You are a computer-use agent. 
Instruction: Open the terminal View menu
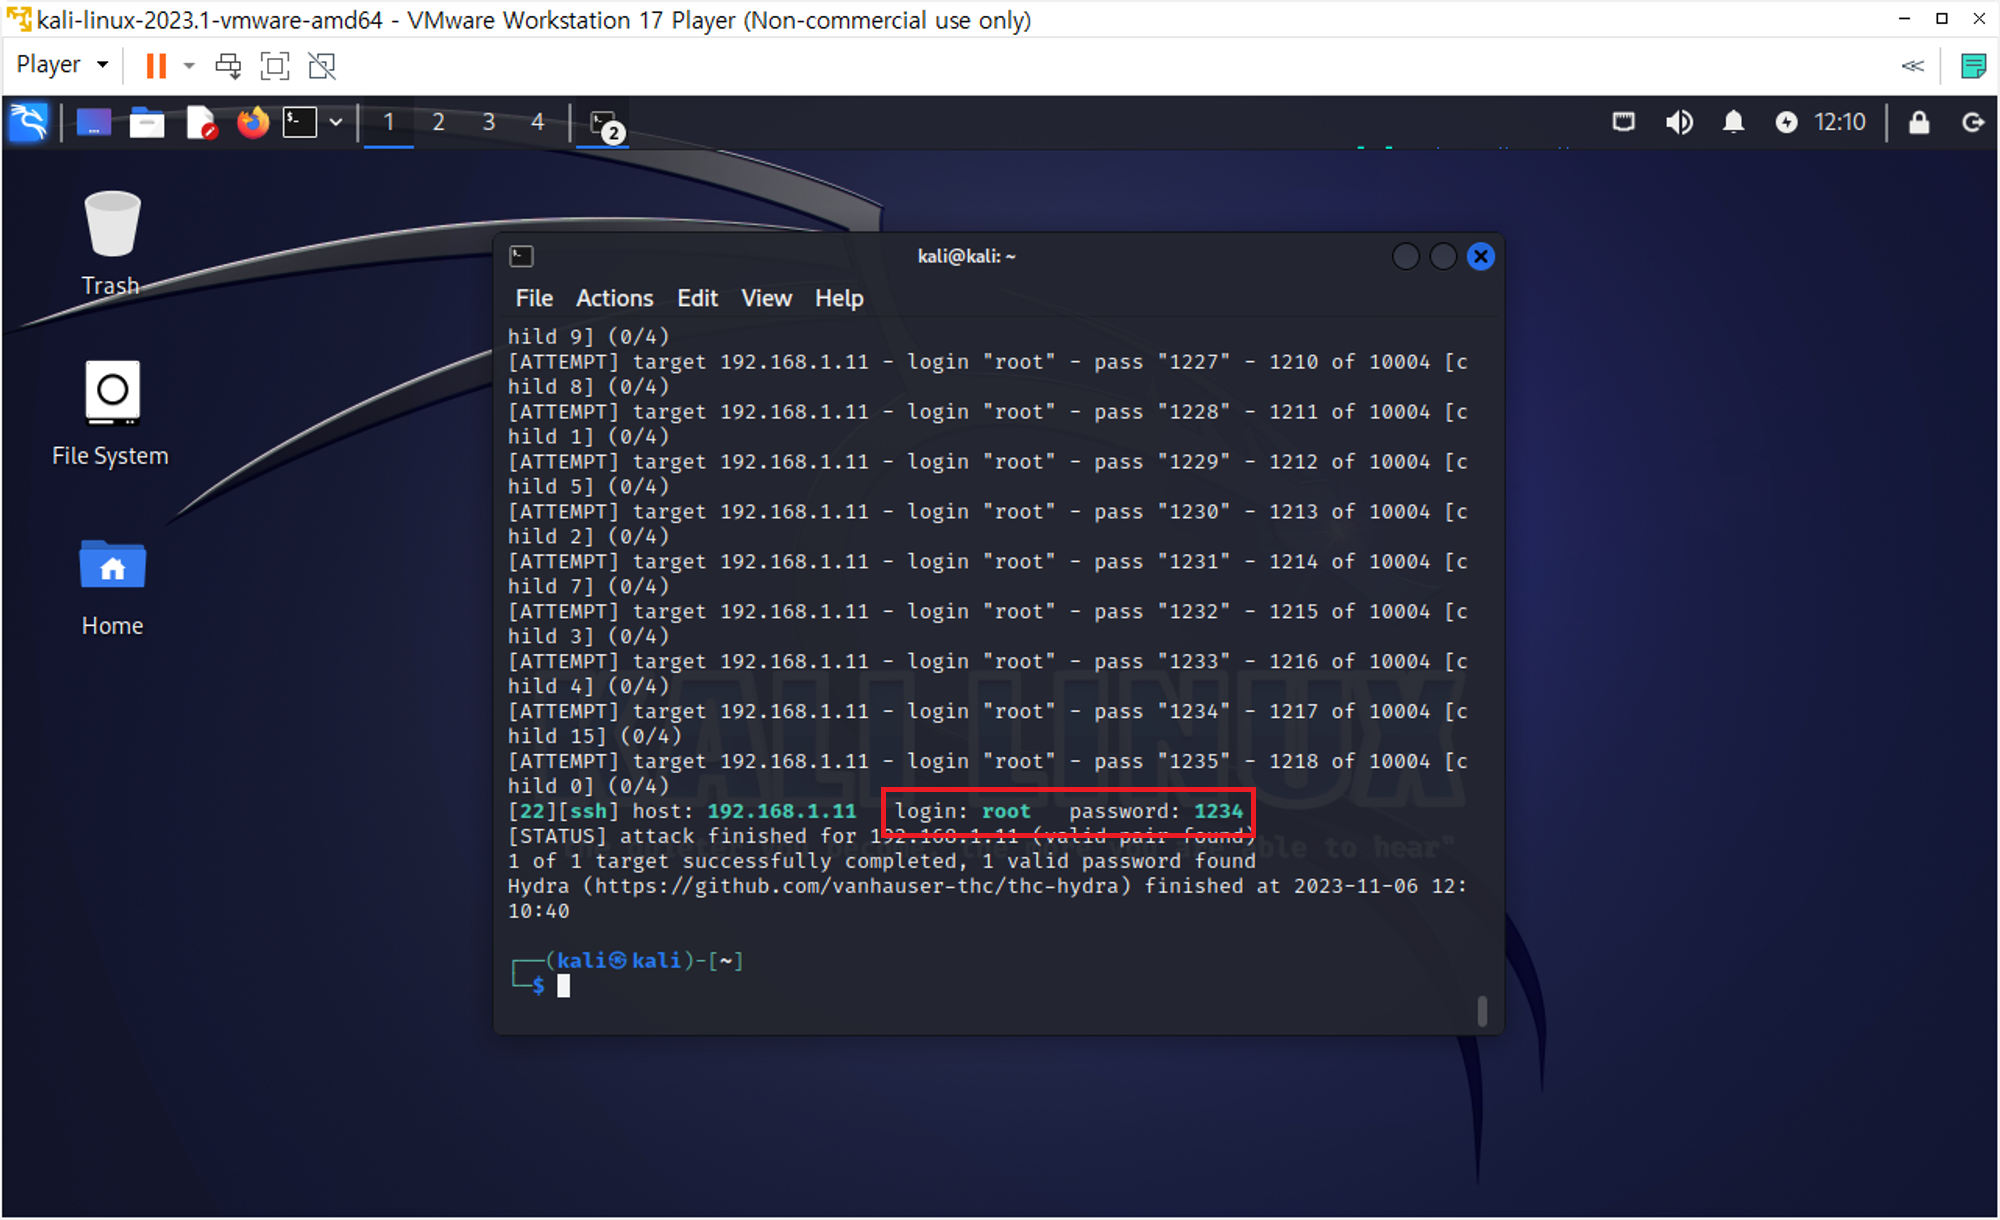click(766, 298)
